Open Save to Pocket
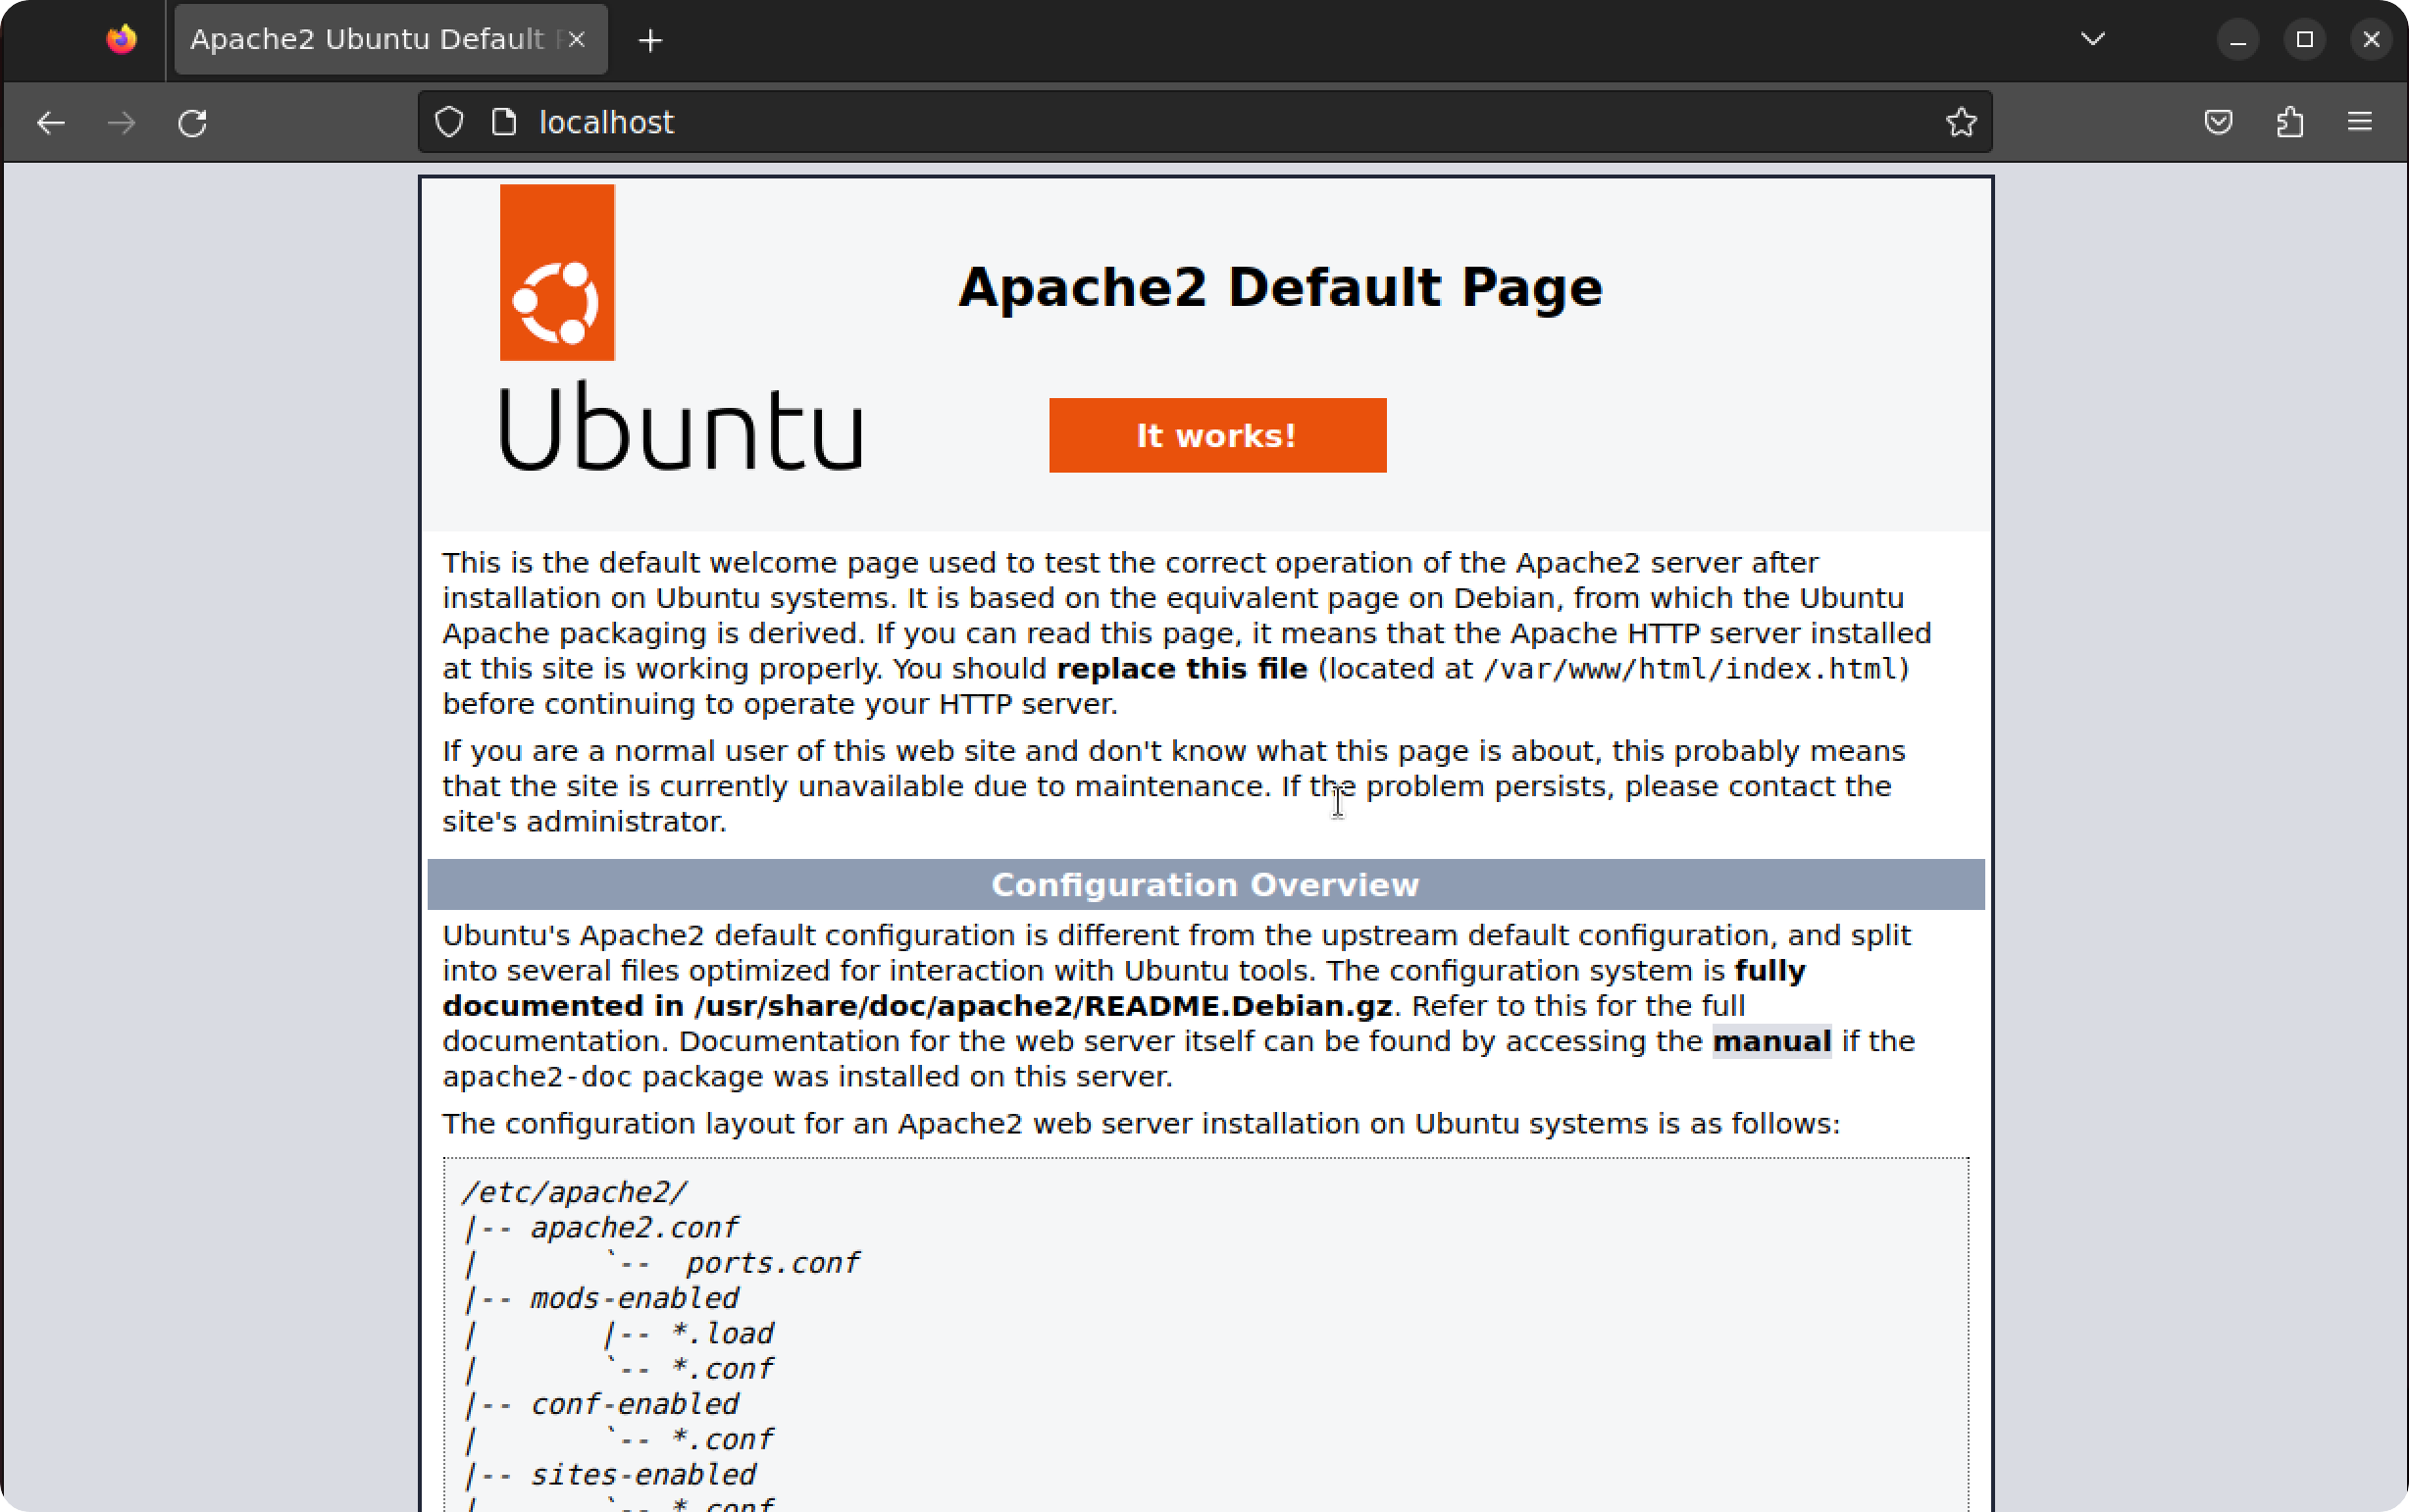This screenshot has width=2409, height=1512. tap(2218, 122)
